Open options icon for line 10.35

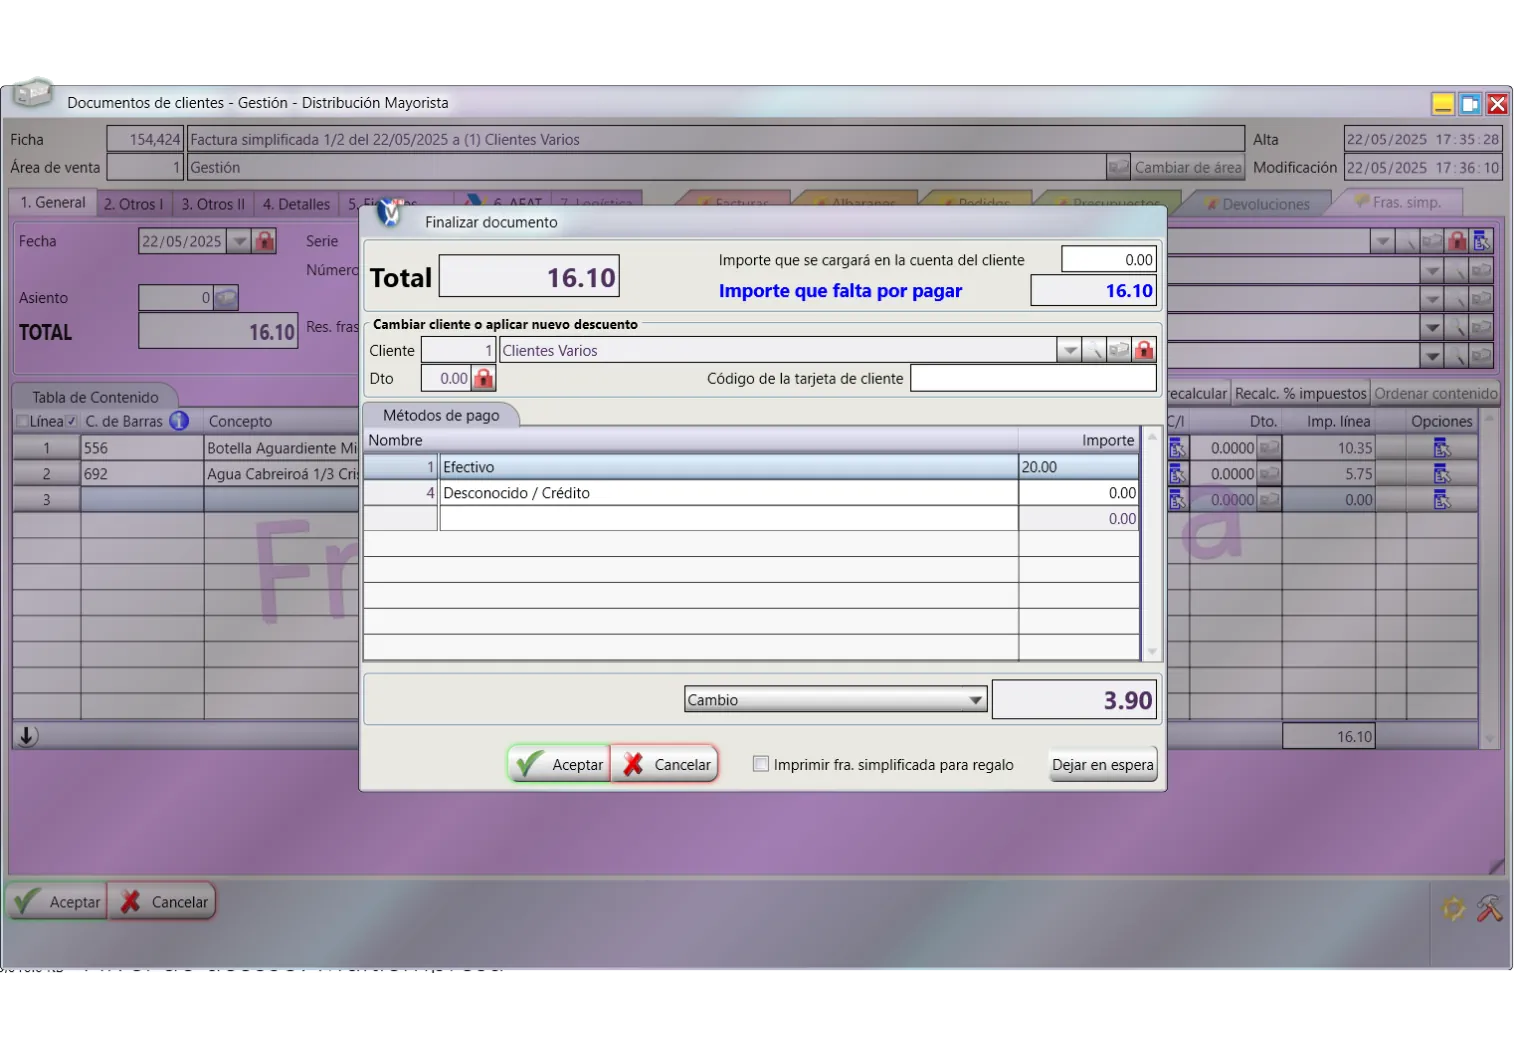[x=1441, y=448]
